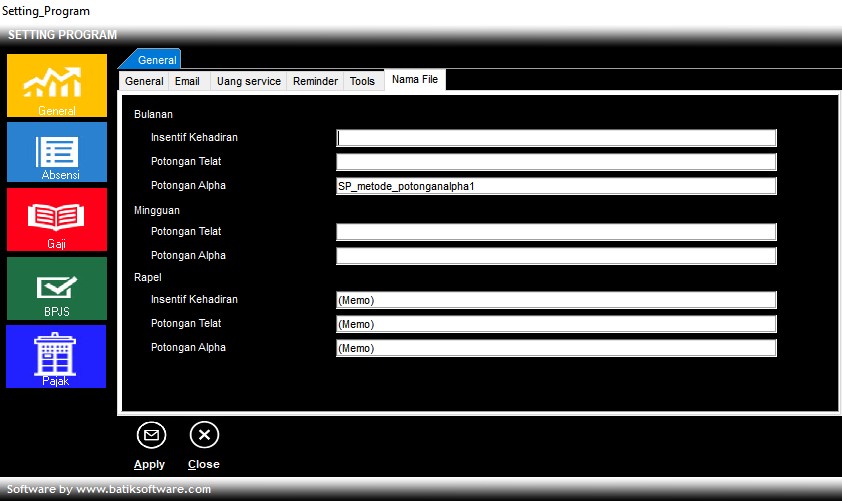The height and width of the screenshot is (501, 842).
Task: Open the Uang service tab
Action: coord(248,81)
